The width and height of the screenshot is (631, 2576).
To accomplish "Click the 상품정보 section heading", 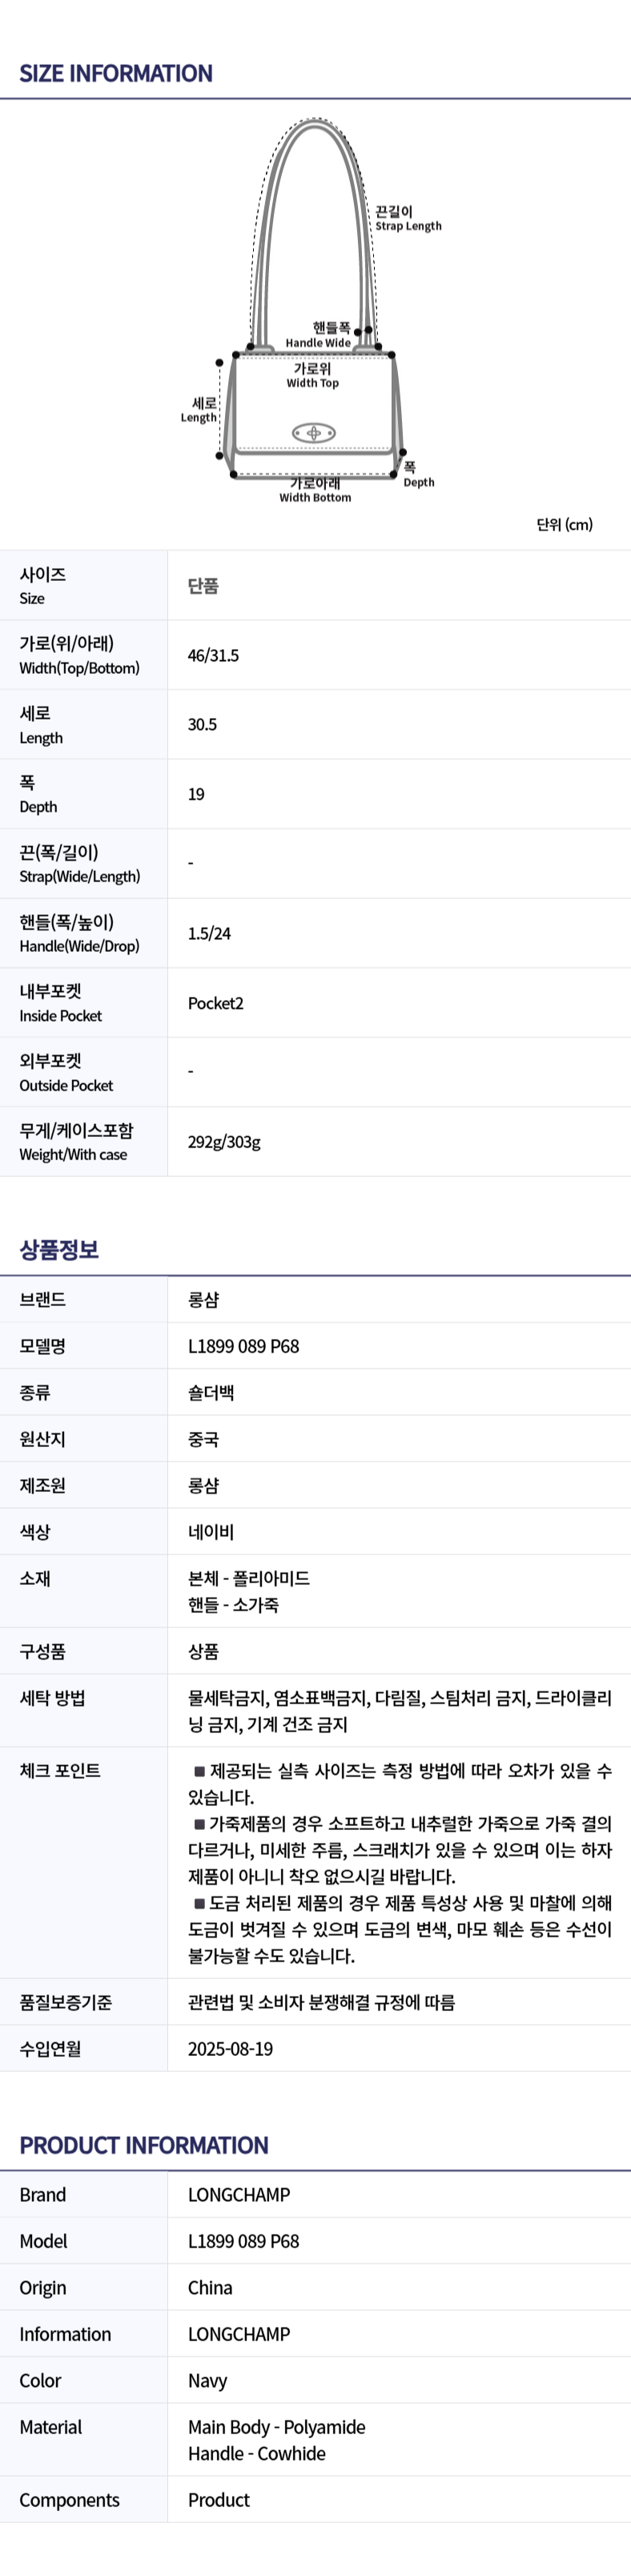I will 59,1249.
